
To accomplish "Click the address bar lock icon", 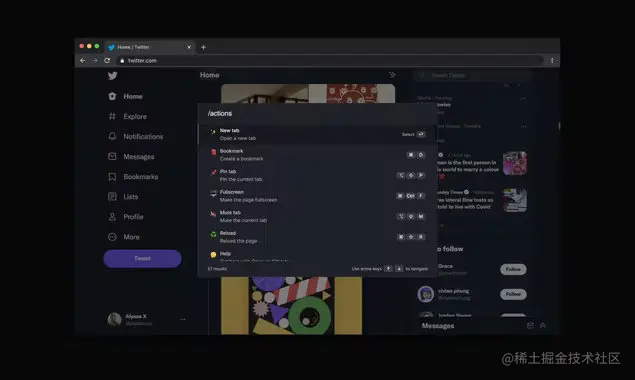I will pos(122,60).
